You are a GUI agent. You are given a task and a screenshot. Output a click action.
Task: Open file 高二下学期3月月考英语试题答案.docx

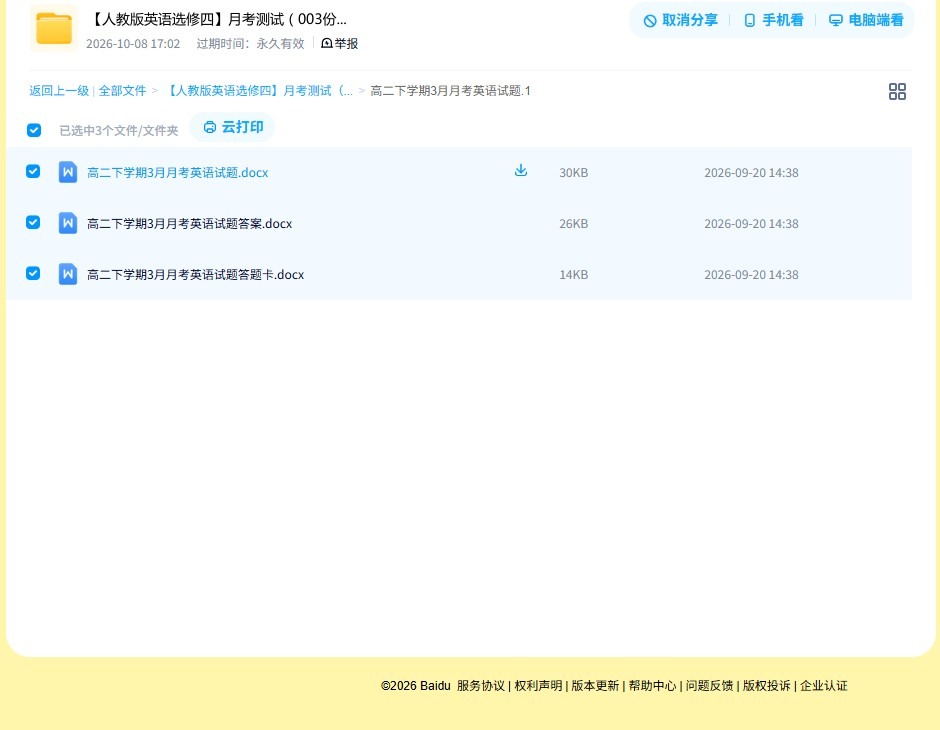point(189,224)
